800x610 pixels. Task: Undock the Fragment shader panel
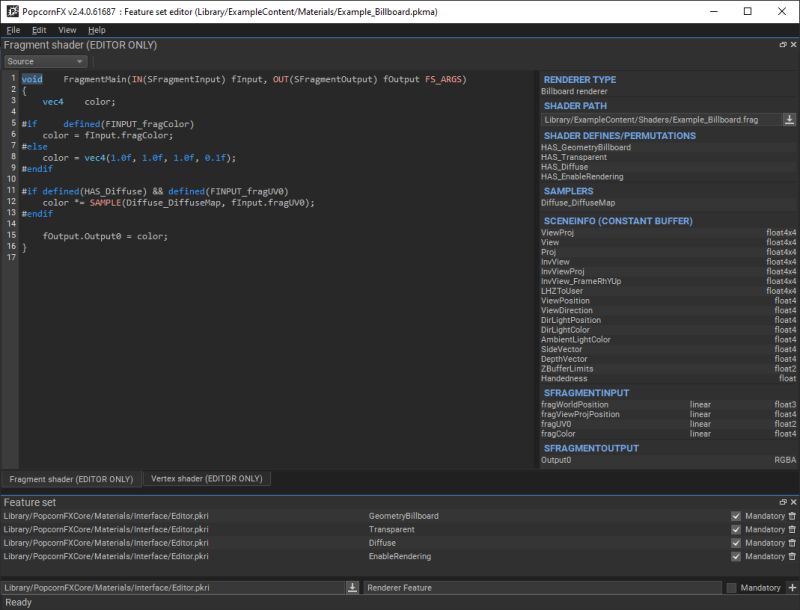(783, 45)
